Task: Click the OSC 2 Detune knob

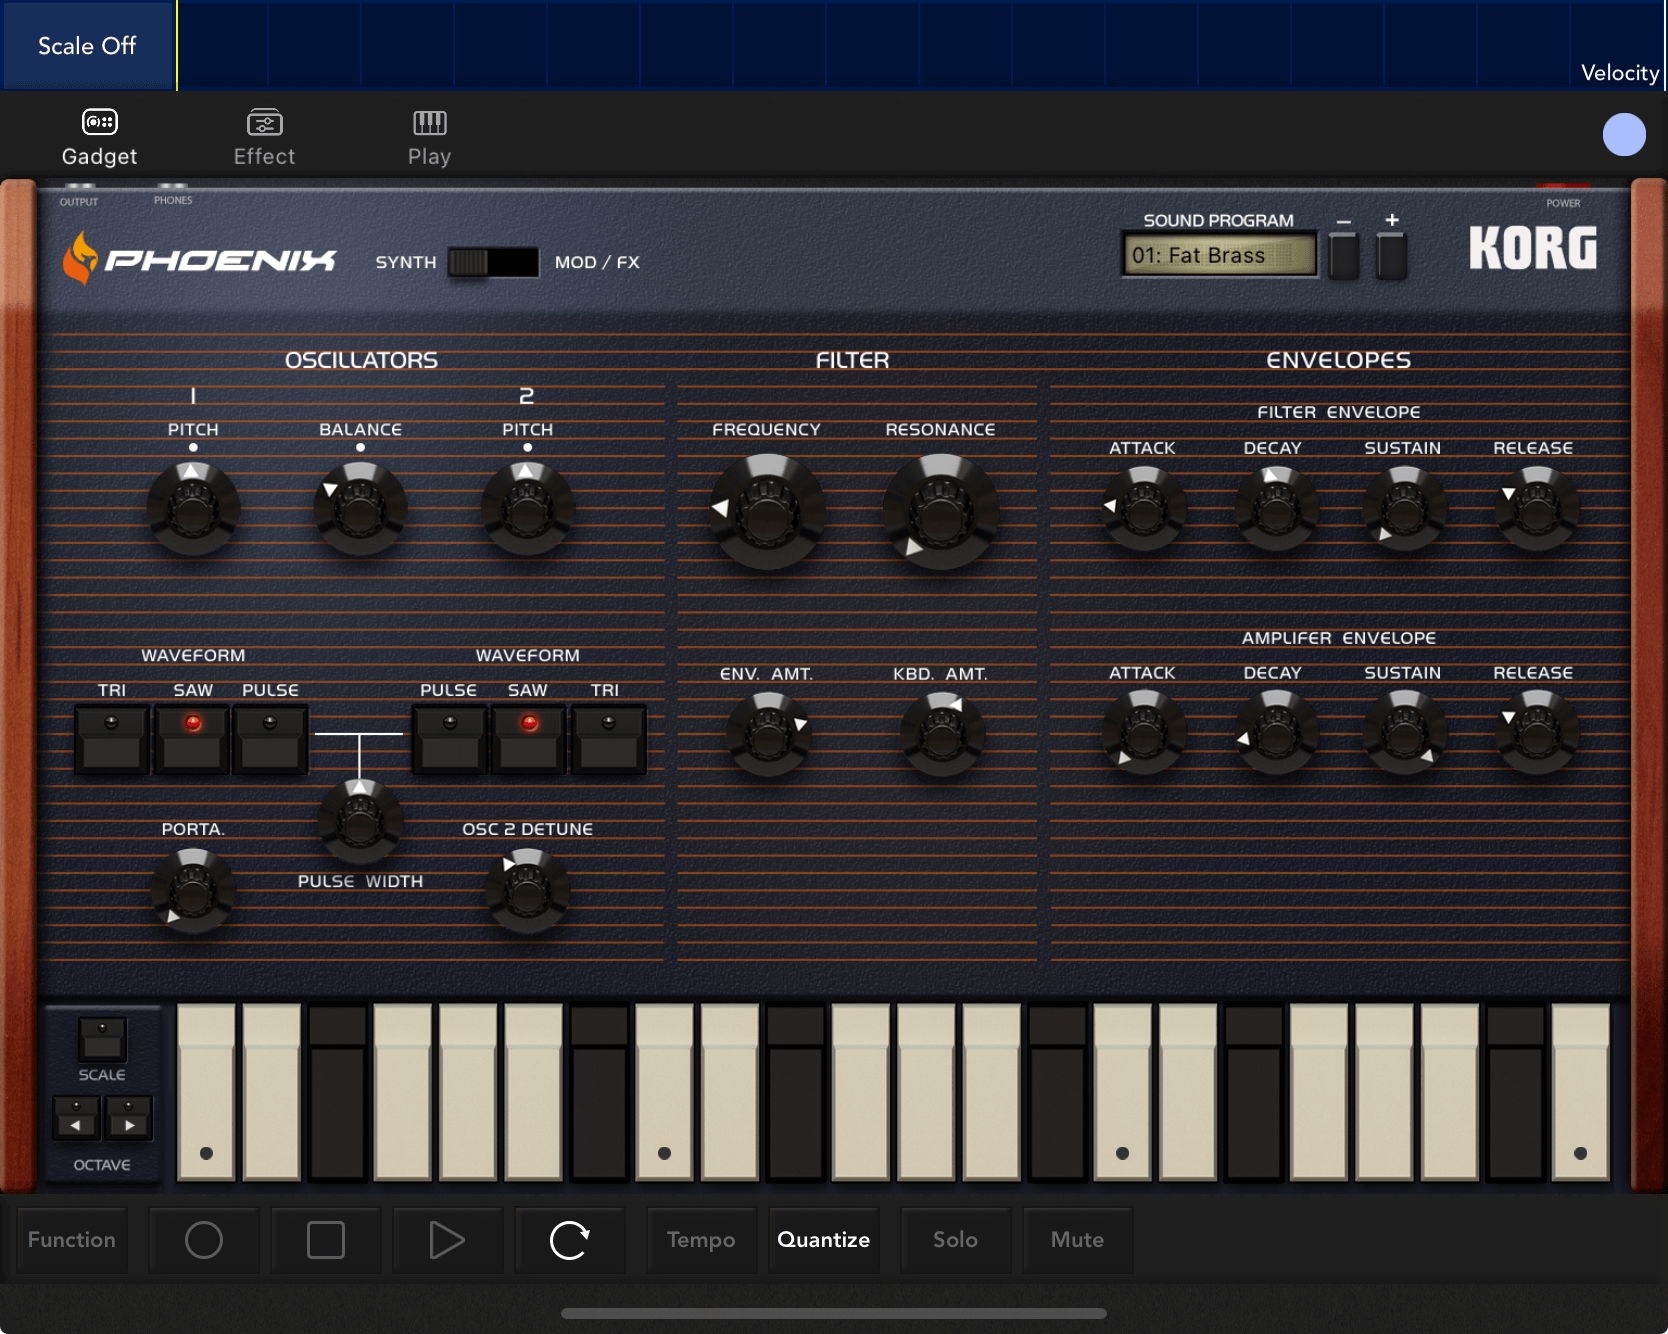Action: [527, 890]
